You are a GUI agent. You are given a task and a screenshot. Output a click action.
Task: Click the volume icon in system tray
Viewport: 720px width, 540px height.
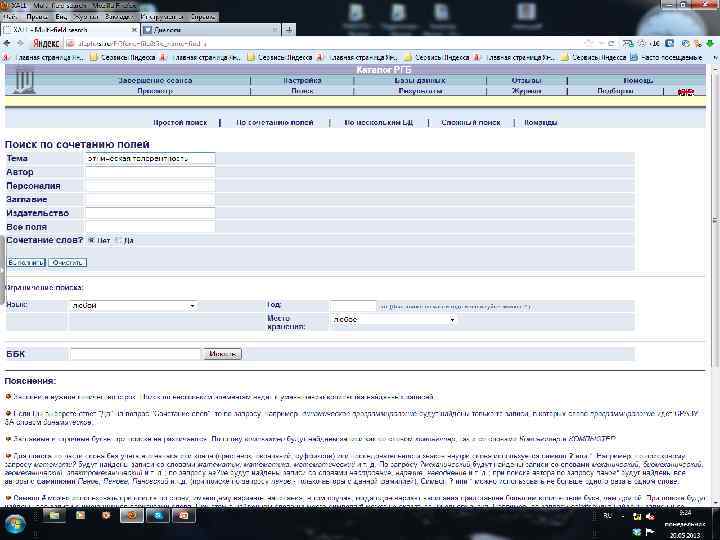point(650,517)
